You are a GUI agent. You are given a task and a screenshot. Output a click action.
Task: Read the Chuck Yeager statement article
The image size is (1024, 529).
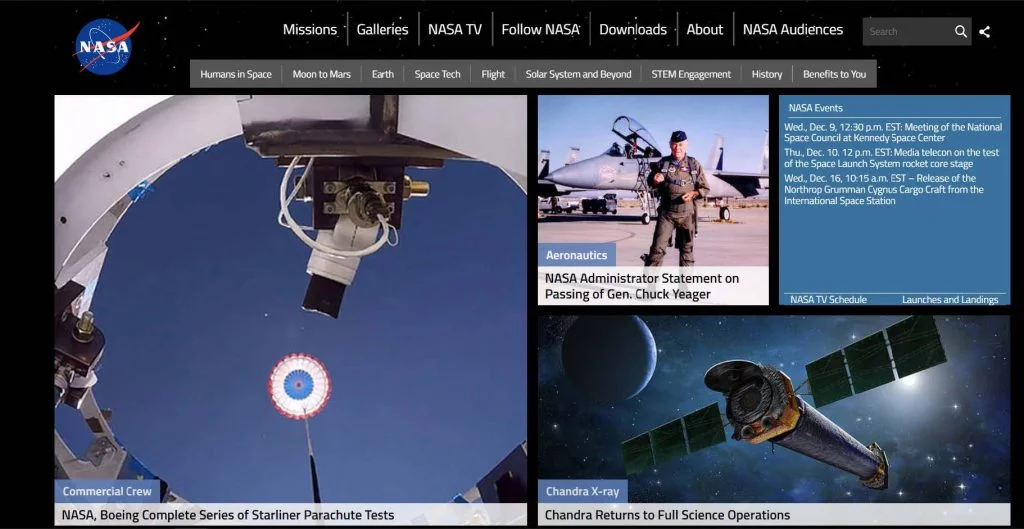[641, 286]
